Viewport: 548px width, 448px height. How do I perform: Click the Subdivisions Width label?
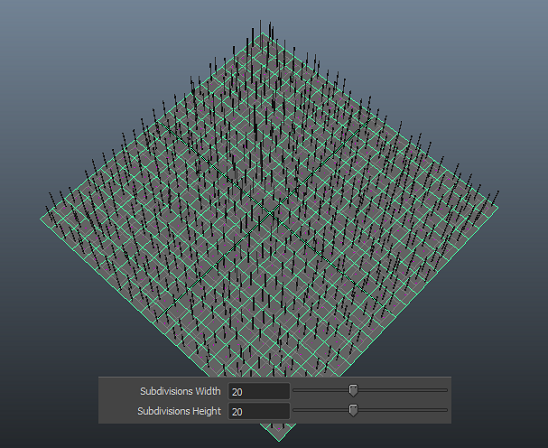coord(180,391)
